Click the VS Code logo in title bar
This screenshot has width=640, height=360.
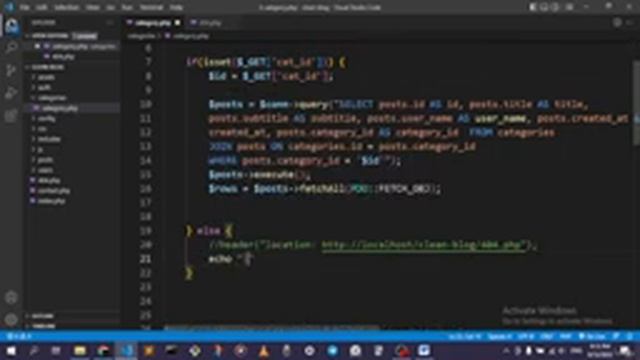(9, 7)
